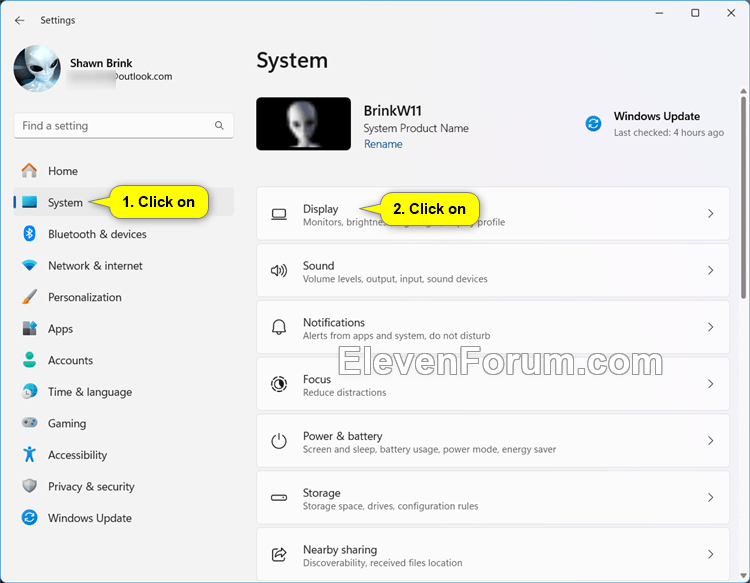Expand the Storage row chevron
The height and width of the screenshot is (583, 750).
pyautogui.click(x=710, y=498)
